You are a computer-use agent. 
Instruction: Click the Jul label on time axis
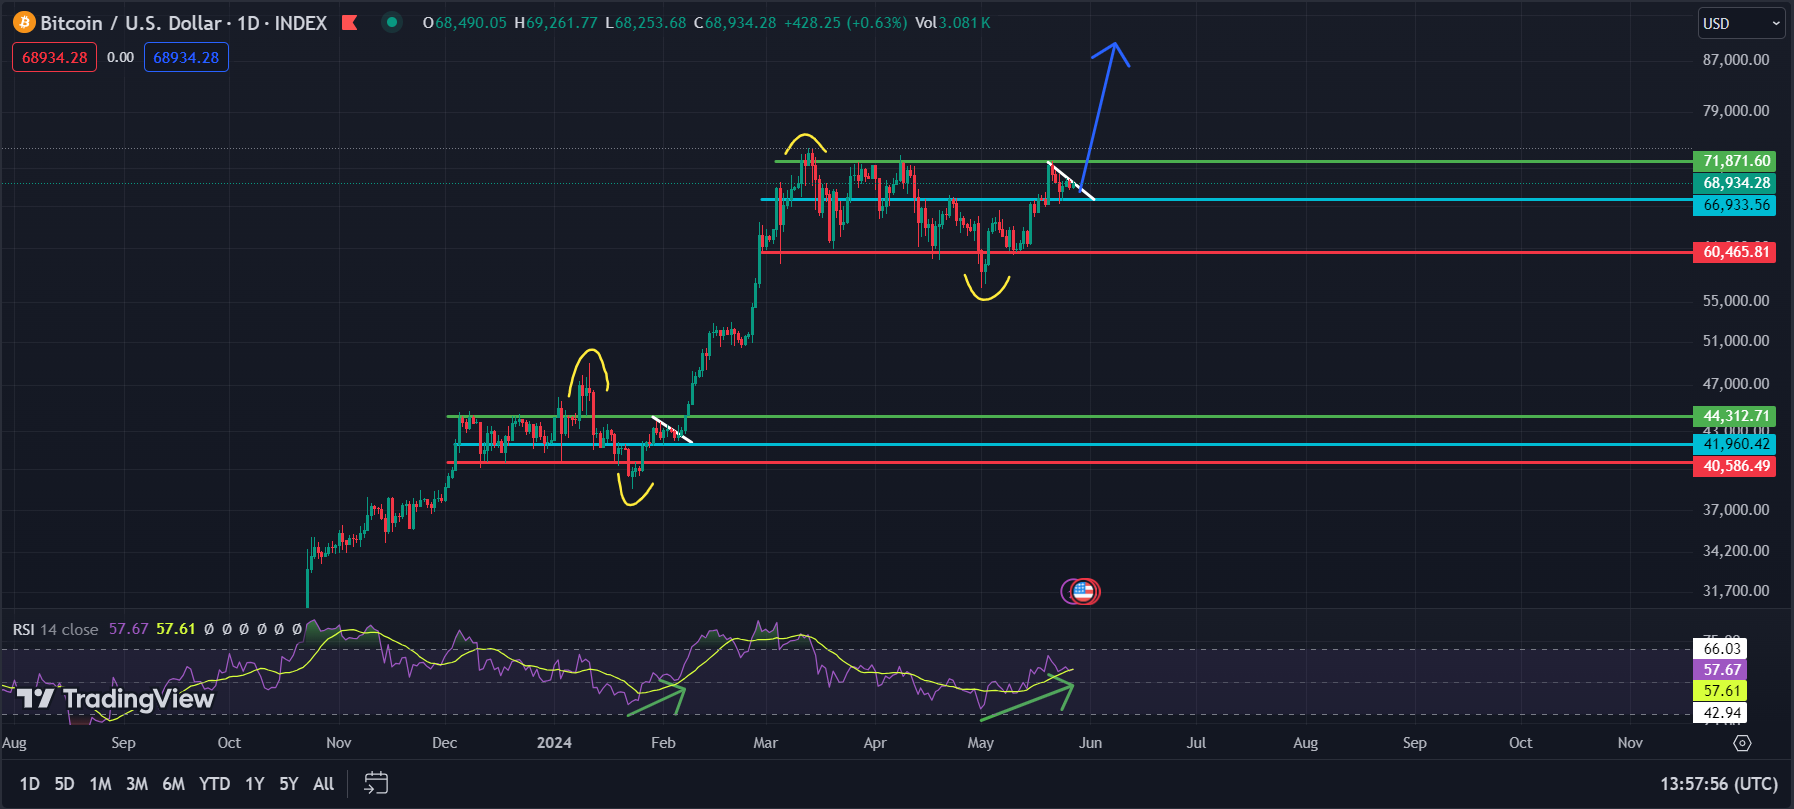[1196, 743]
